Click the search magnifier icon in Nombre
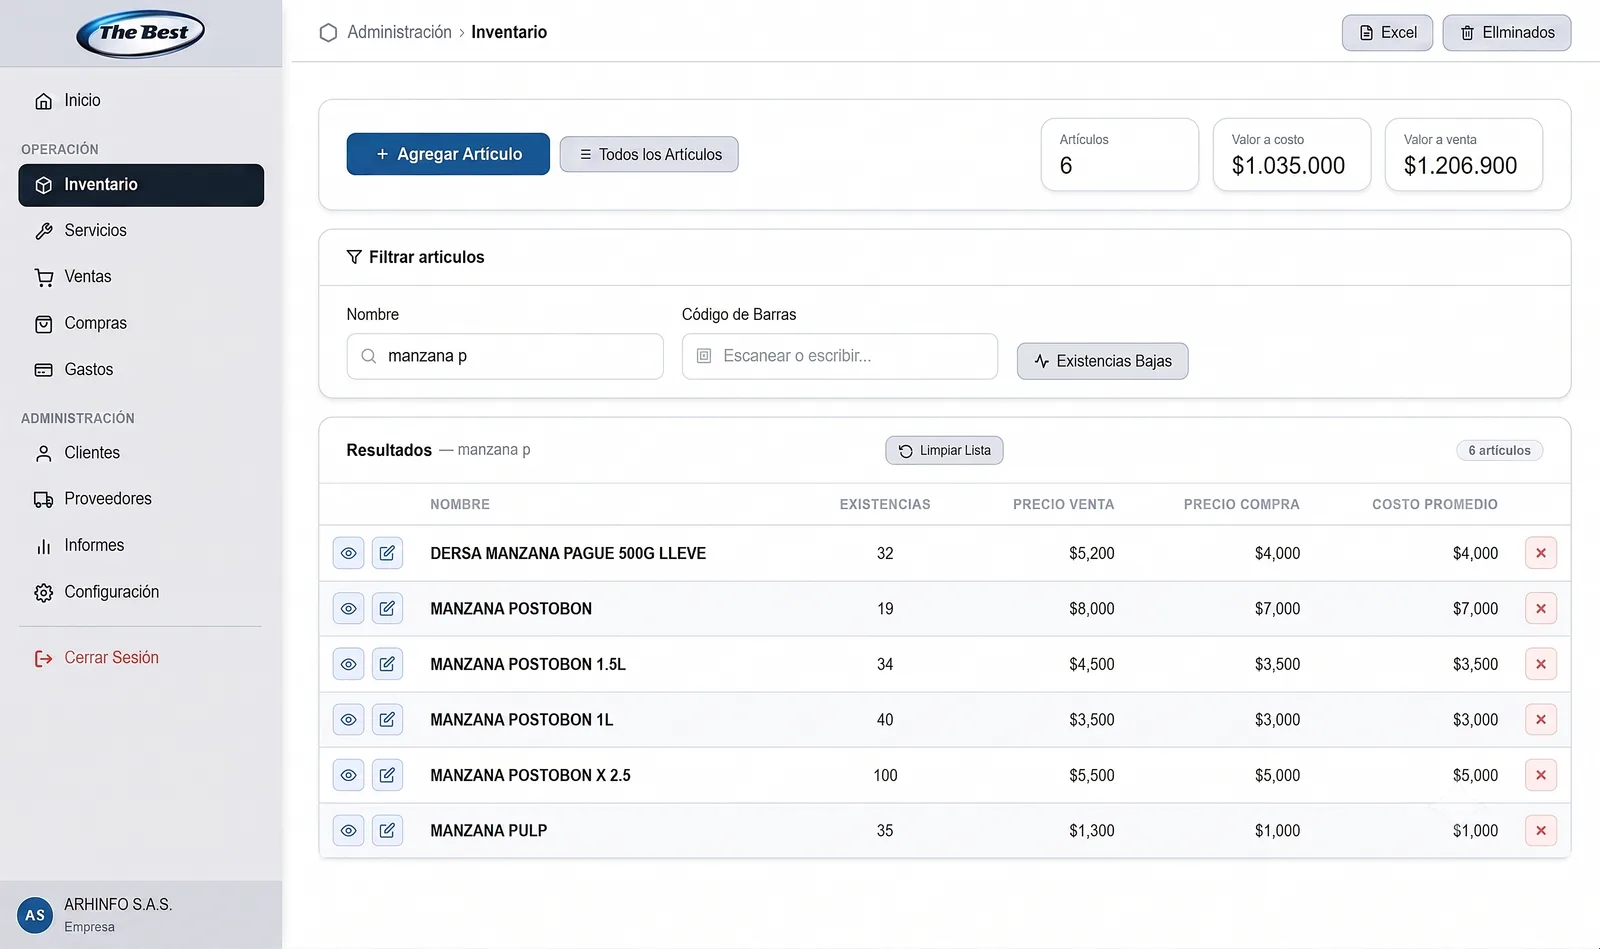 point(369,356)
